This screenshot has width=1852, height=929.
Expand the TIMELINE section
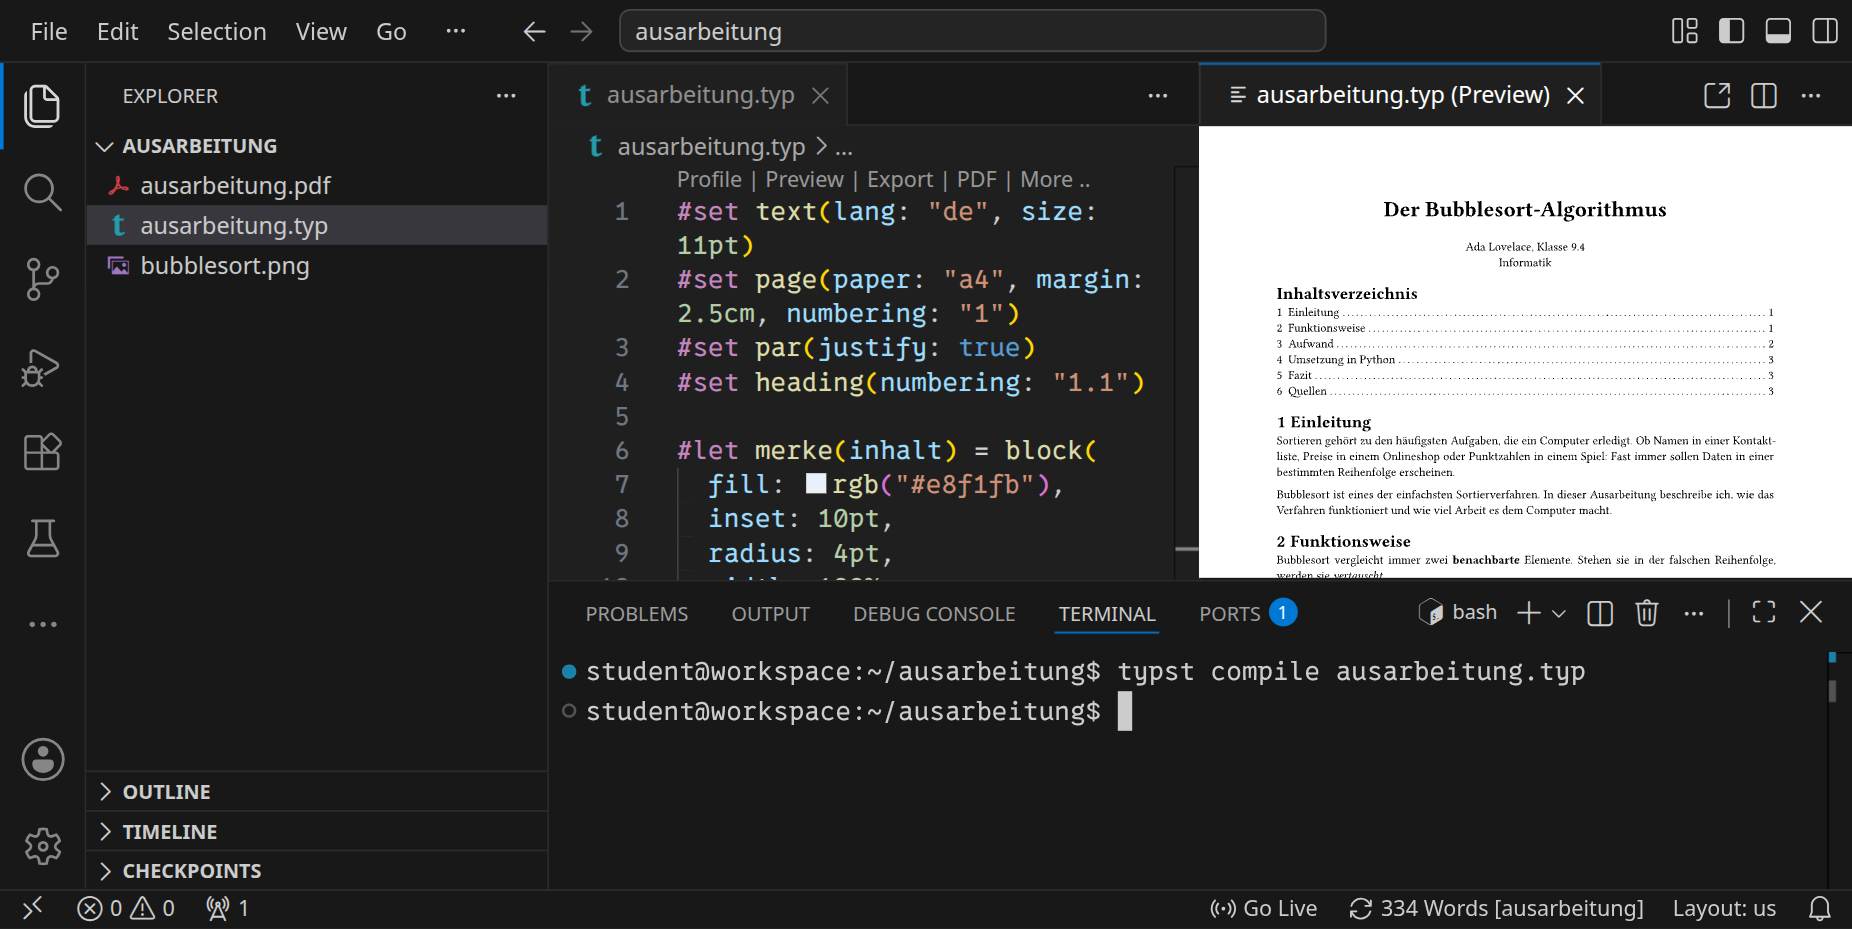(x=316, y=832)
